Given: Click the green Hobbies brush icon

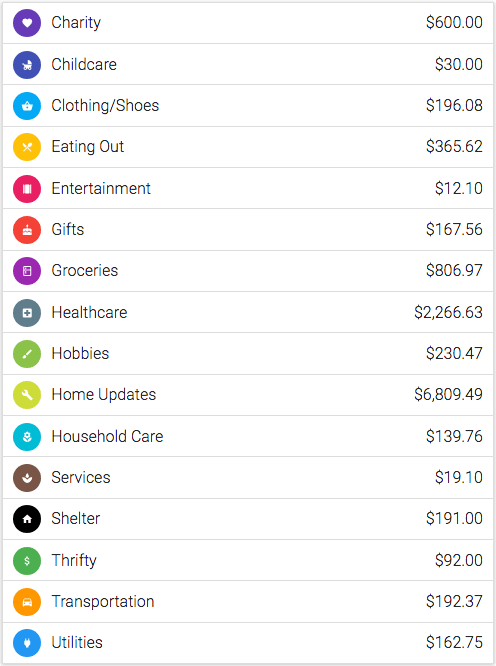Looking at the screenshot, I should click(x=27, y=354).
